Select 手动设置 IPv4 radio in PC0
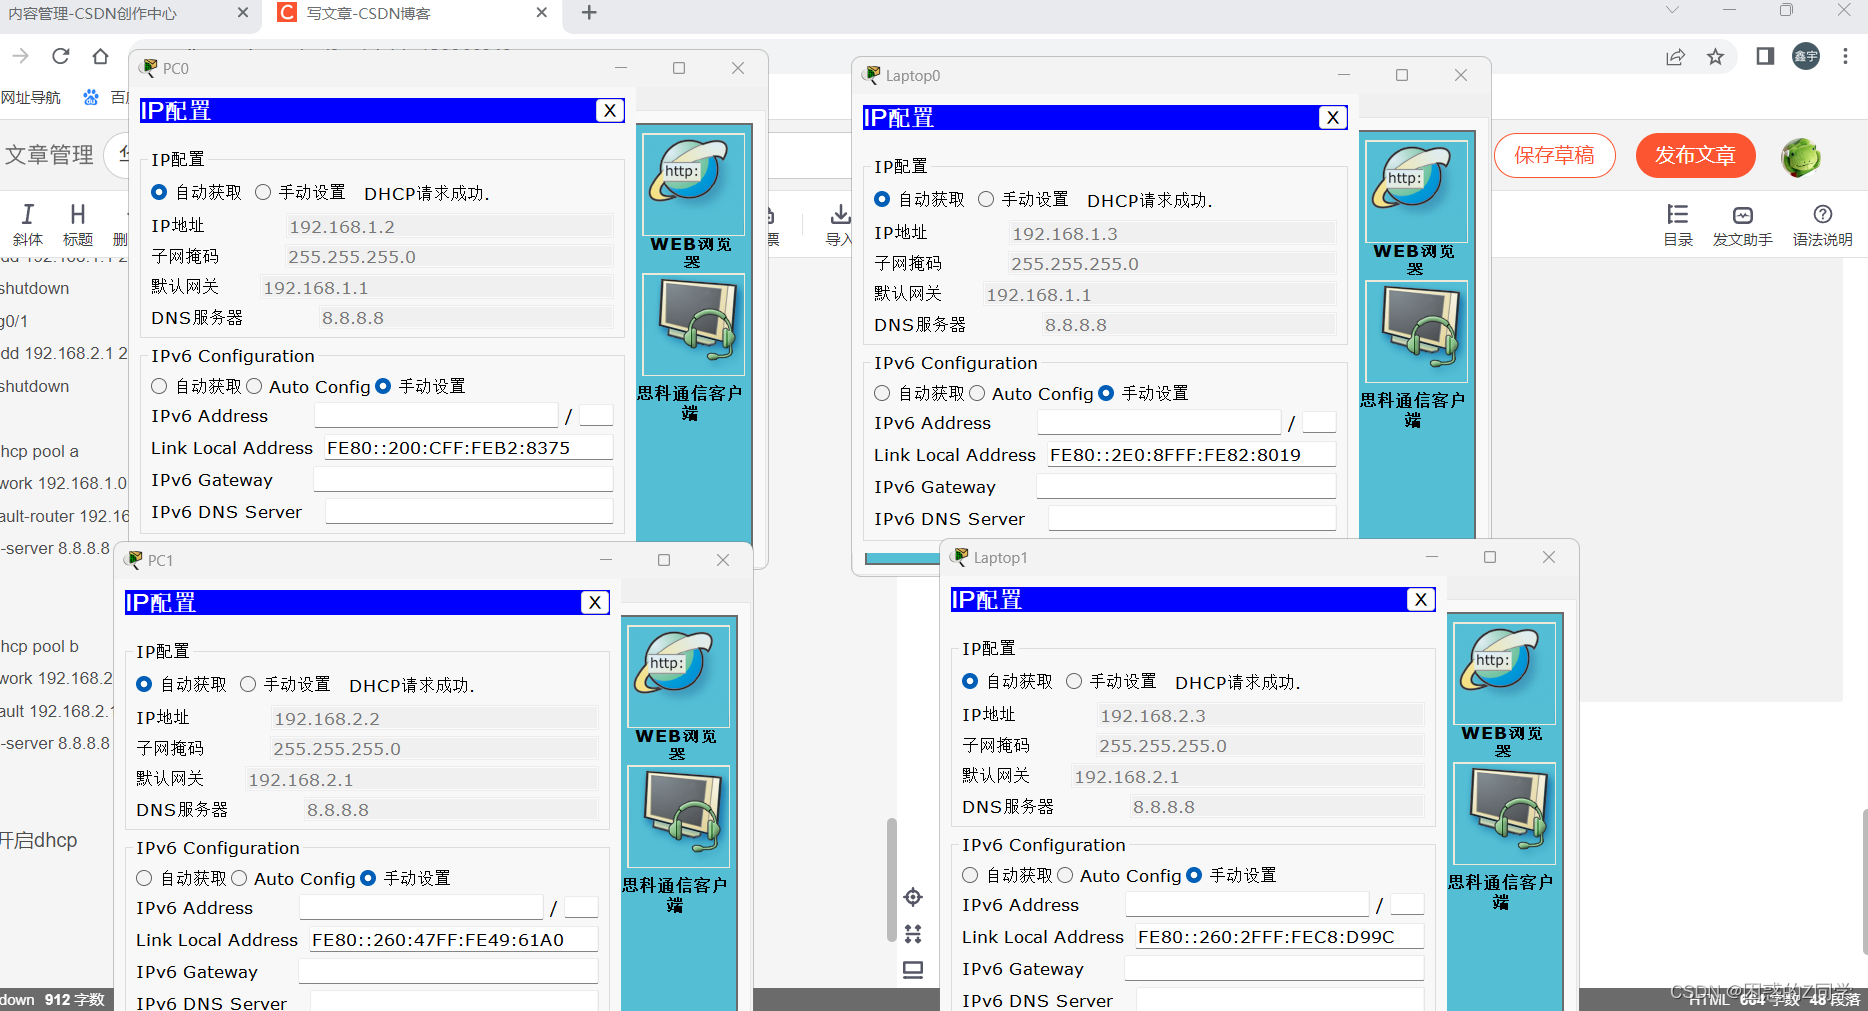 pyautogui.click(x=263, y=192)
